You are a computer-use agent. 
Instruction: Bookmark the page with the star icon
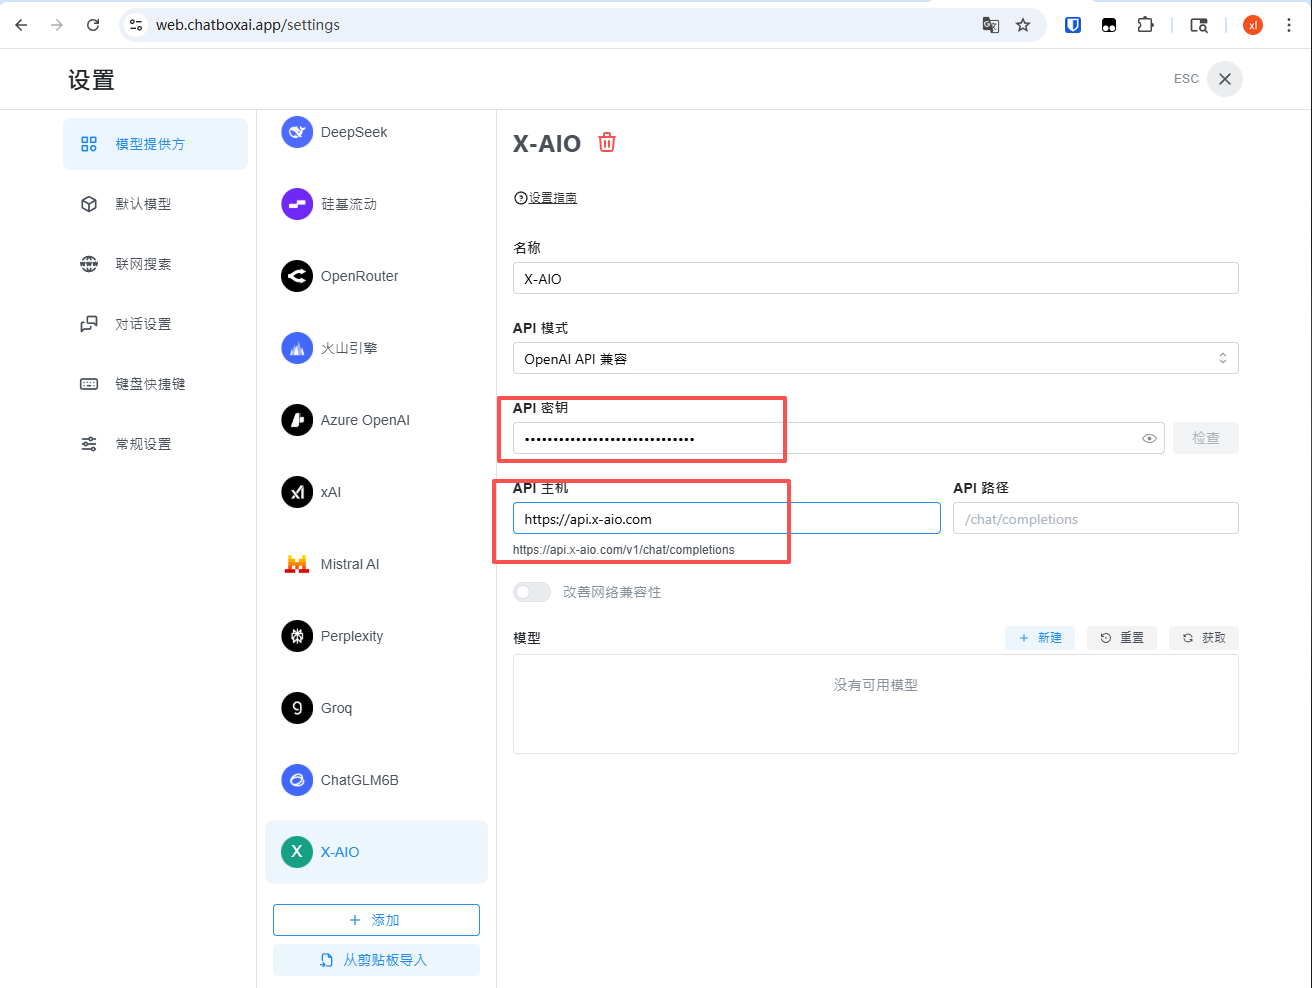(x=1023, y=25)
